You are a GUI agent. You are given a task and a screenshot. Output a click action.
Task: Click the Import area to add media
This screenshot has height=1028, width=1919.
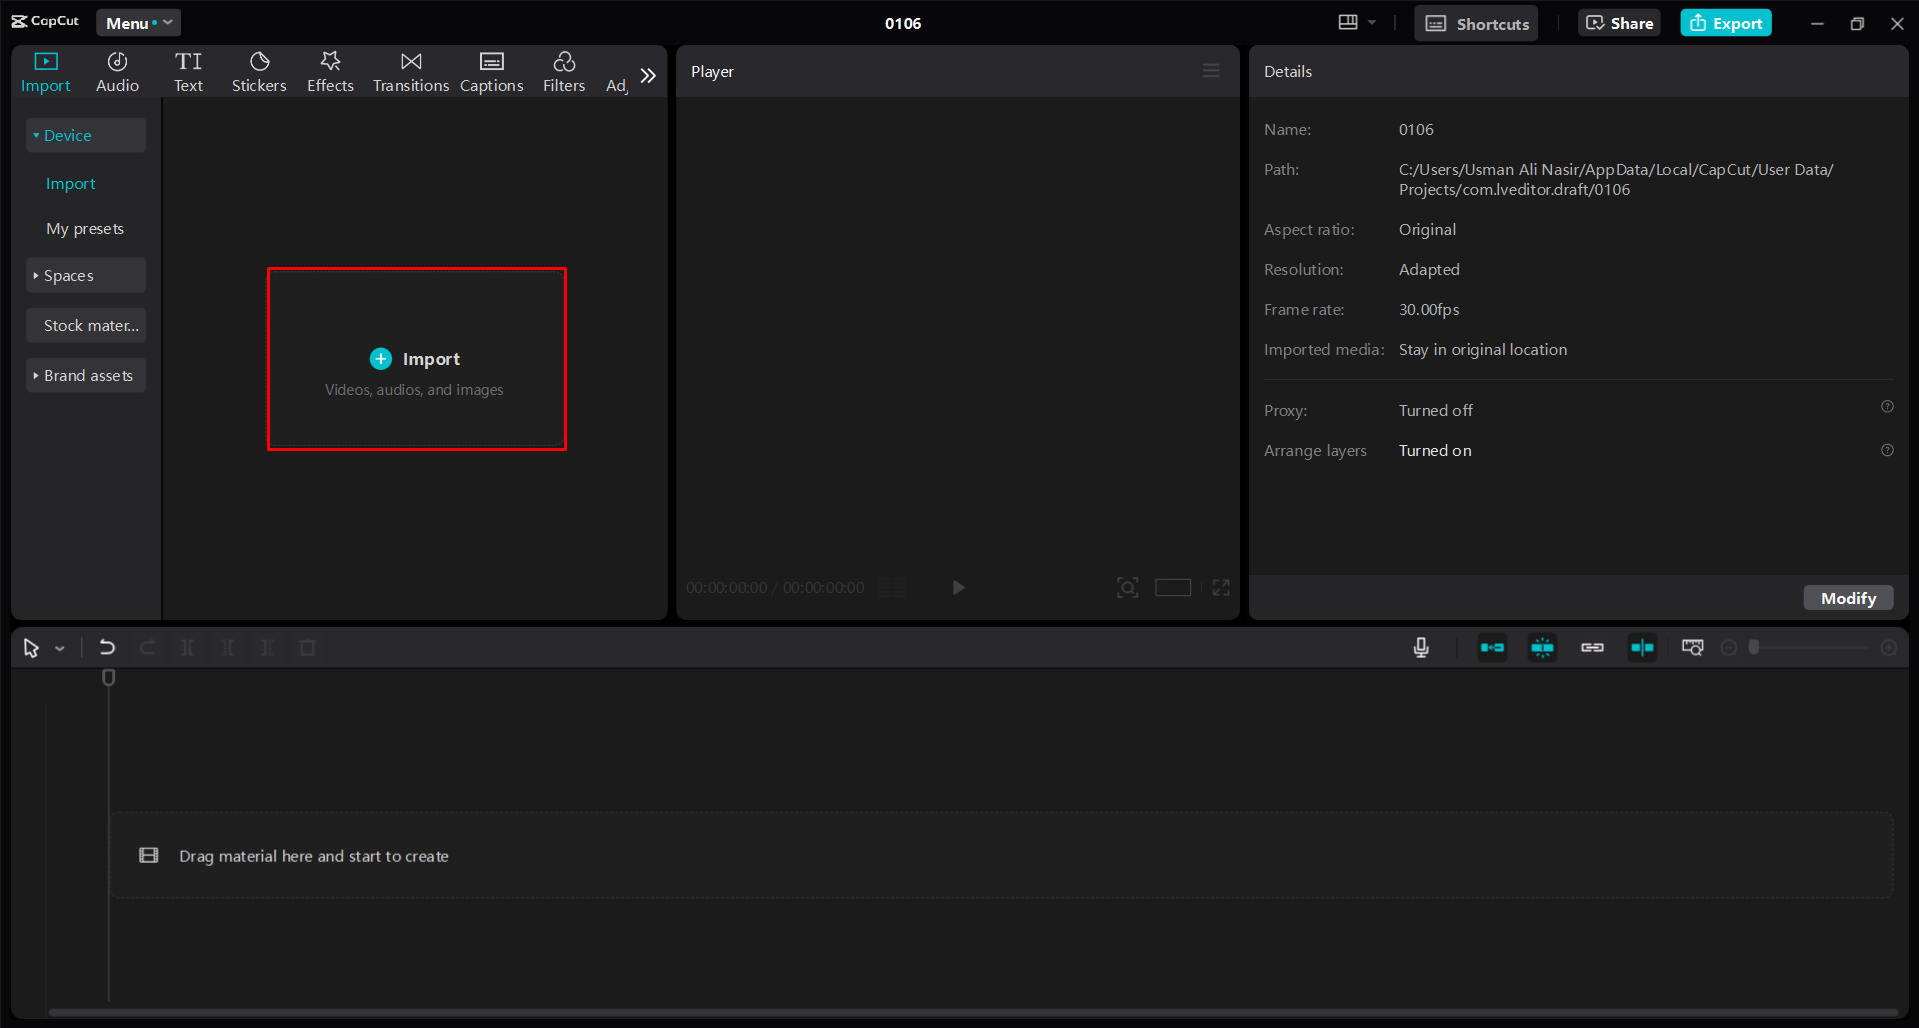(416, 358)
